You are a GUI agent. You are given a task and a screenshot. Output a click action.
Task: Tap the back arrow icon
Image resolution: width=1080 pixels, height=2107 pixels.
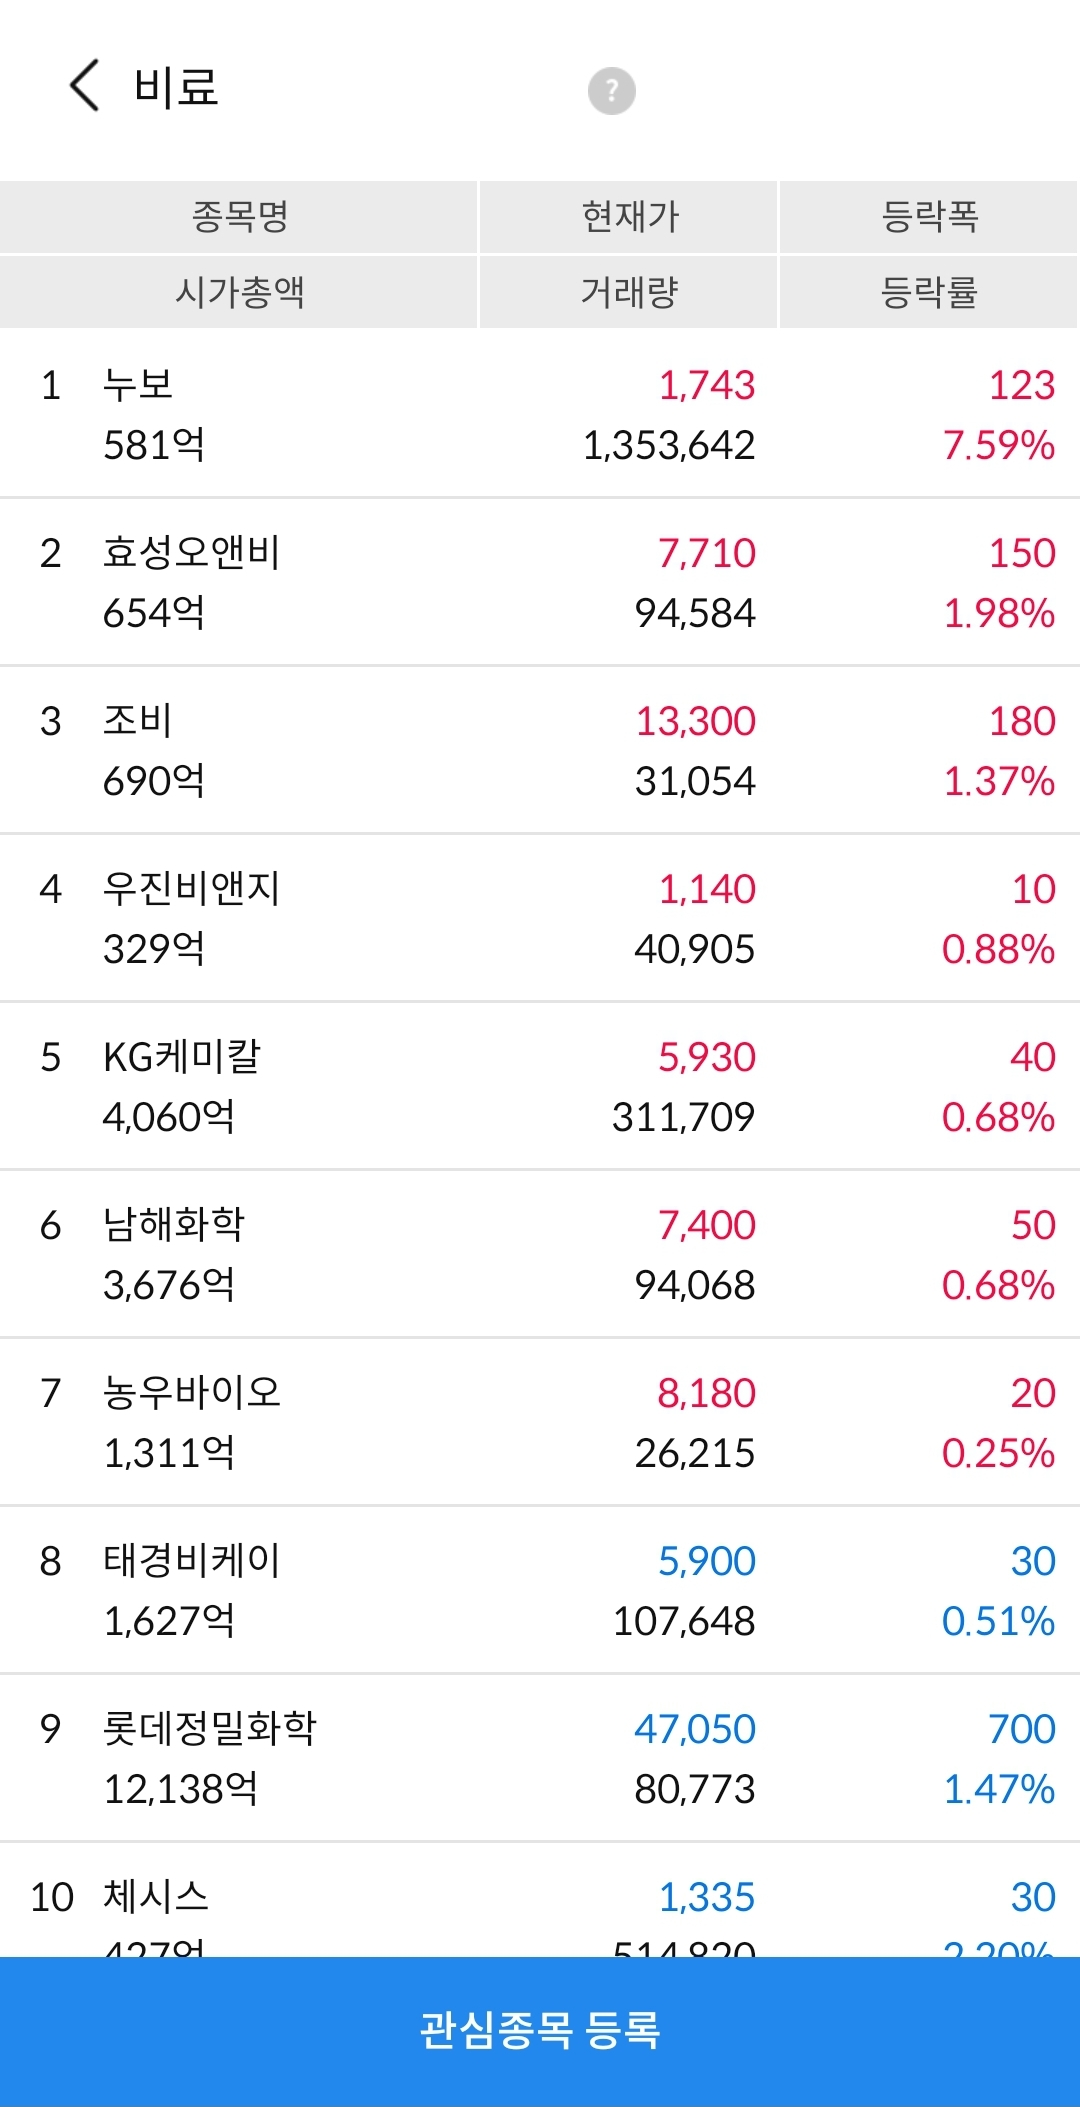85,85
